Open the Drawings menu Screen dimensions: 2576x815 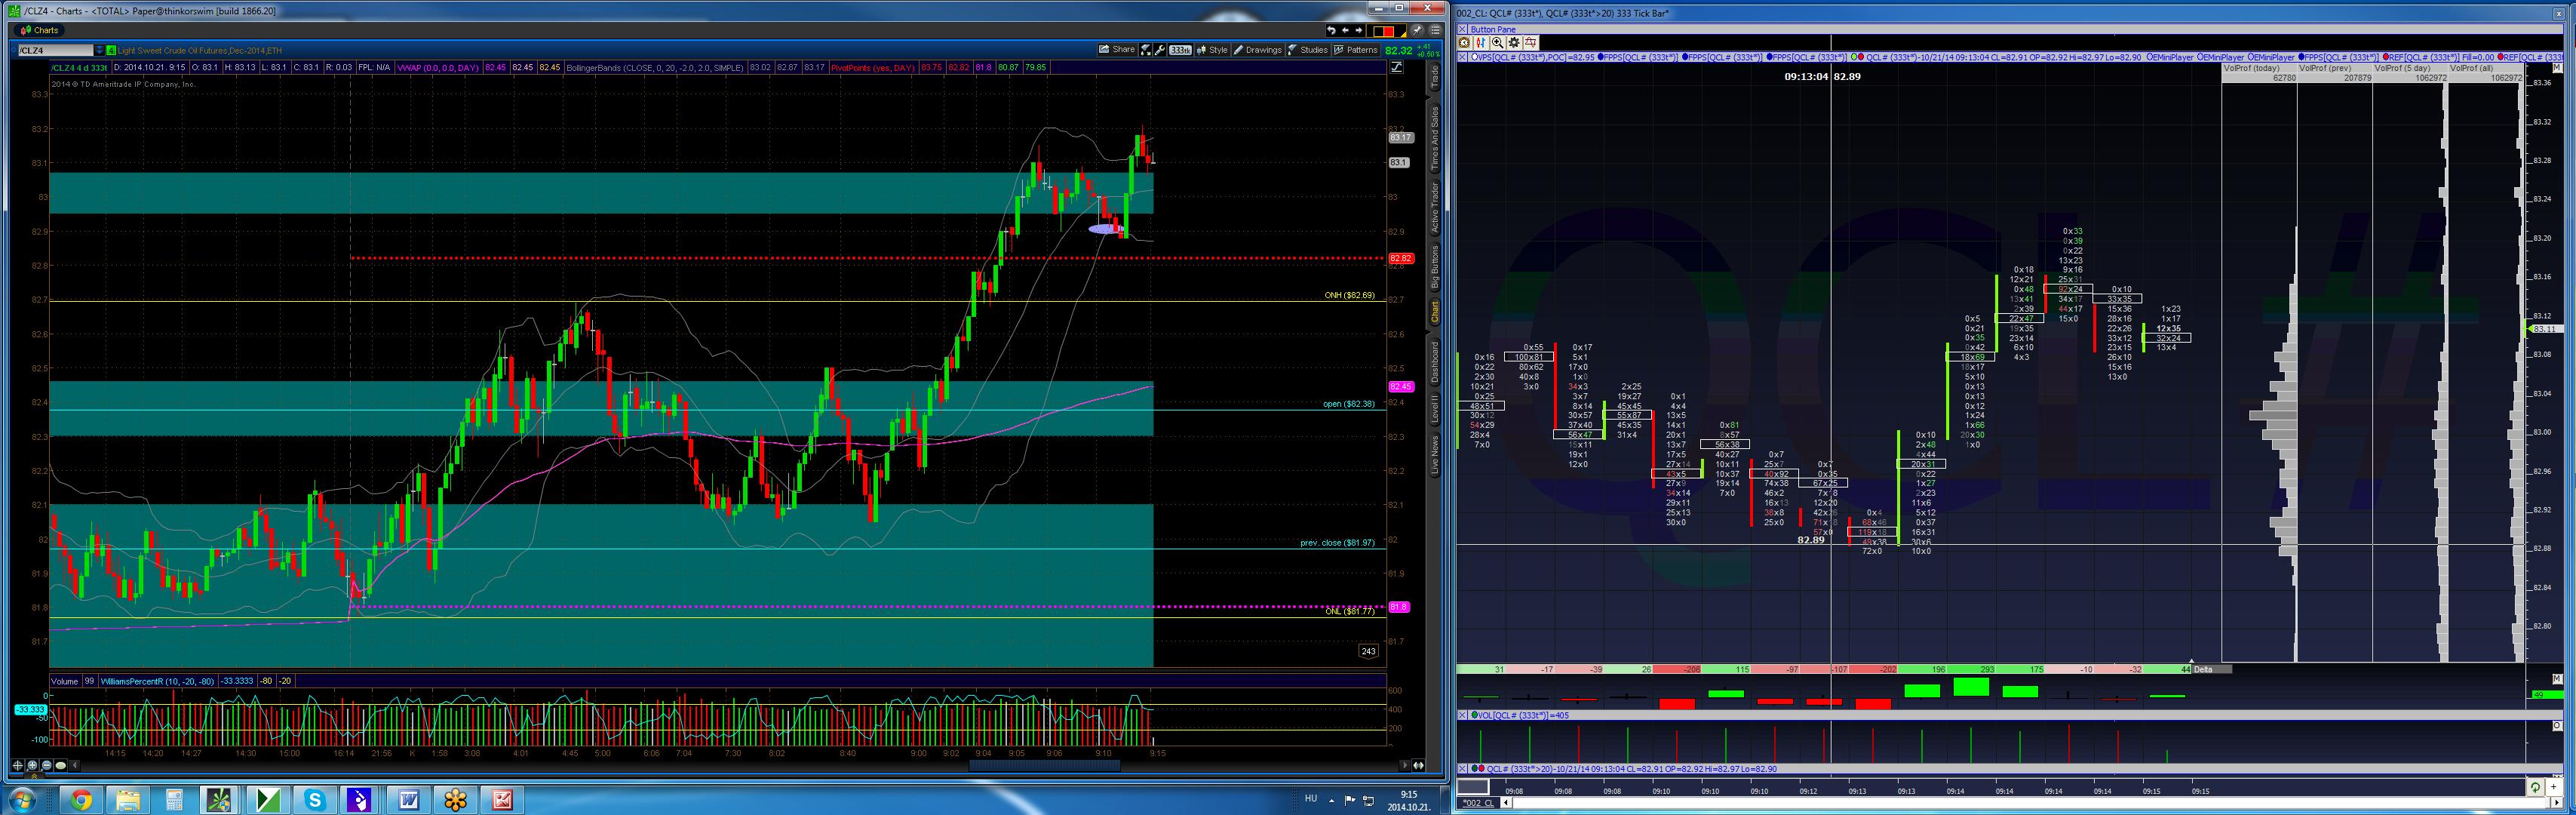tap(1257, 50)
